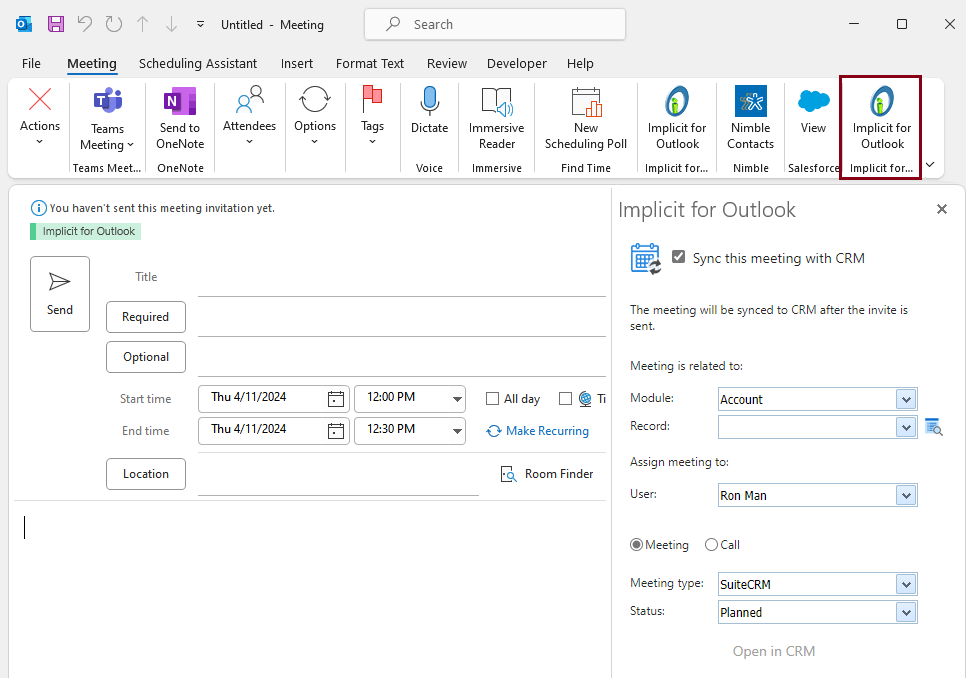Click in the Location text field
The width and height of the screenshot is (966, 678).
point(338,477)
